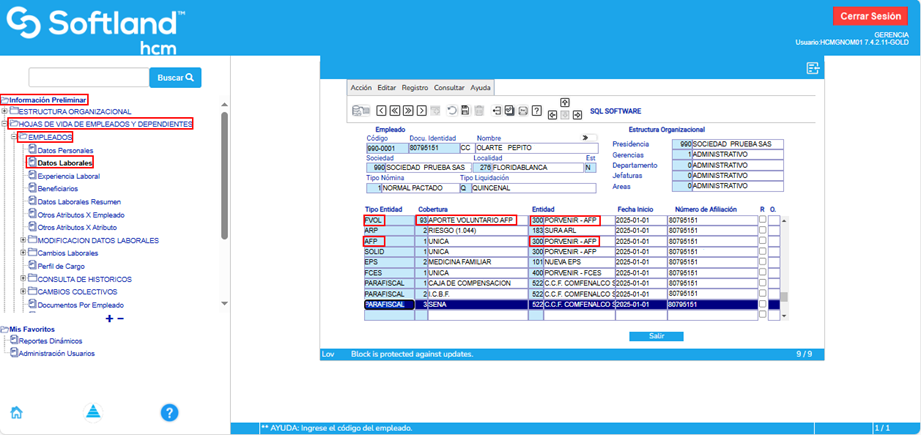Click the Cerrar Sesión button
This screenshot has height=435, width=921.
pos(871,16)
